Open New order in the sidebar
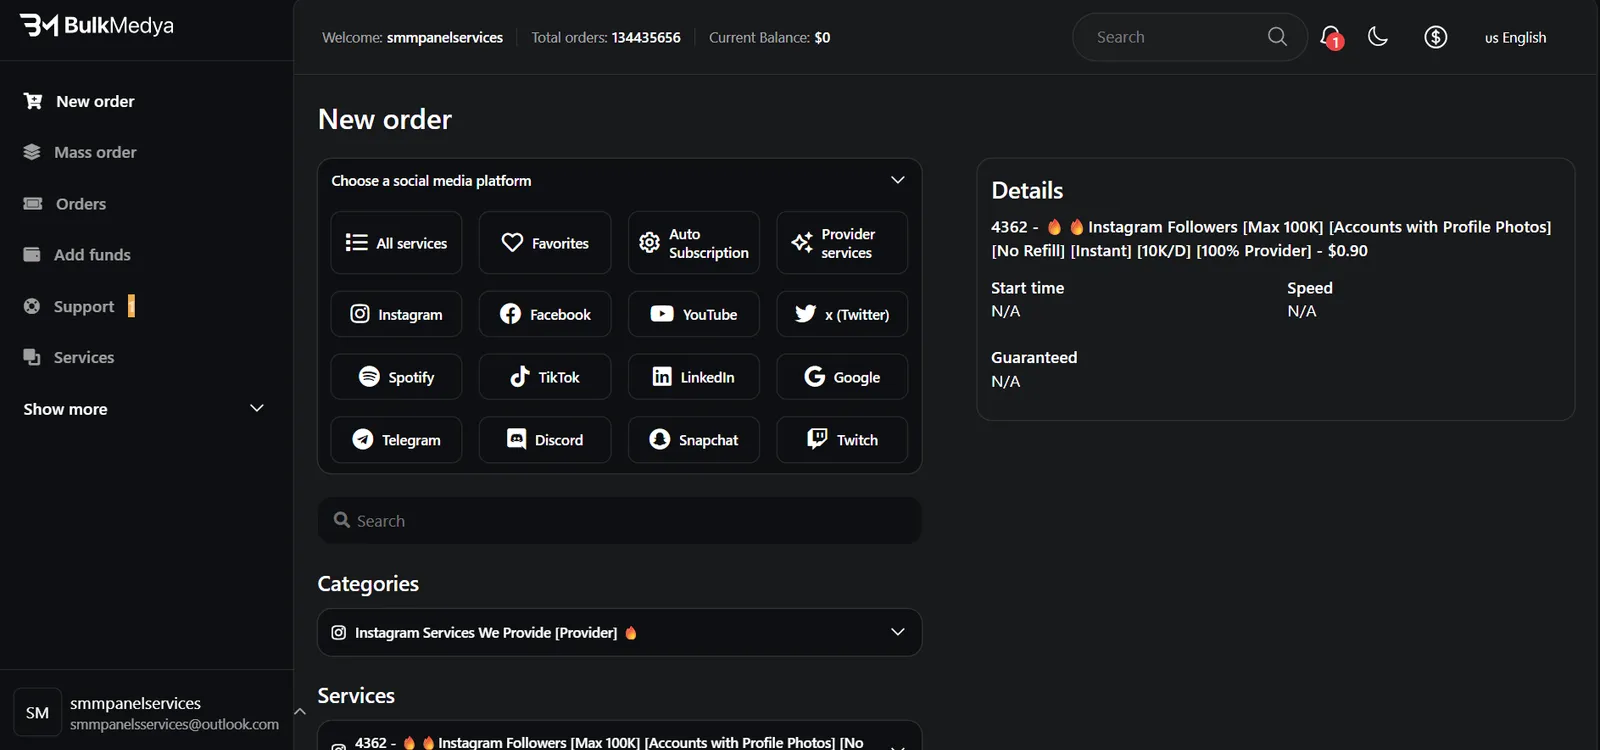Image resolution: width=1600 pixels, height=750 pixels. coord(79,101)
